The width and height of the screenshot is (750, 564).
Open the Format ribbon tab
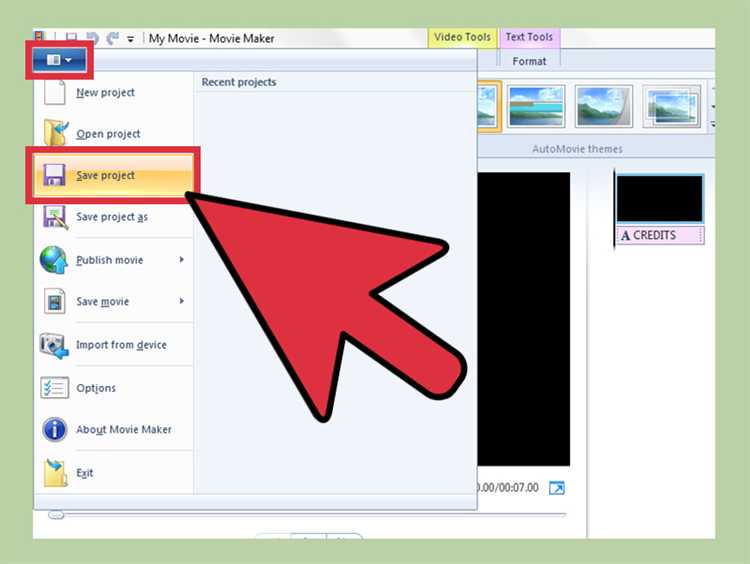pyautogui.click(x=529, y=61)
